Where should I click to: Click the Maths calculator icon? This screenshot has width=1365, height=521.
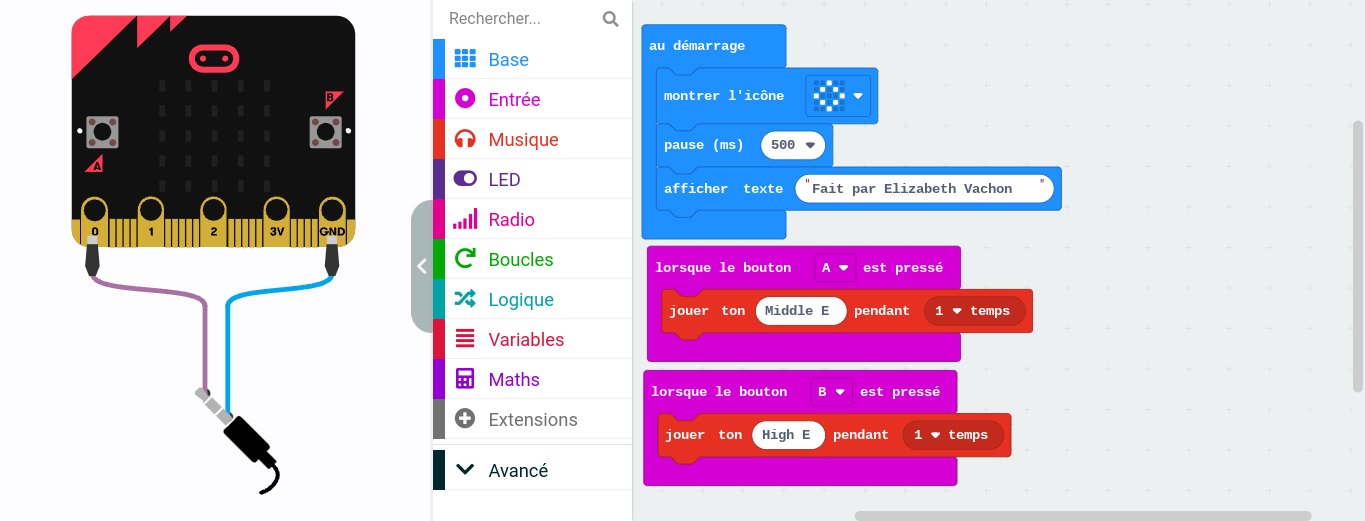tap(465, 379)
